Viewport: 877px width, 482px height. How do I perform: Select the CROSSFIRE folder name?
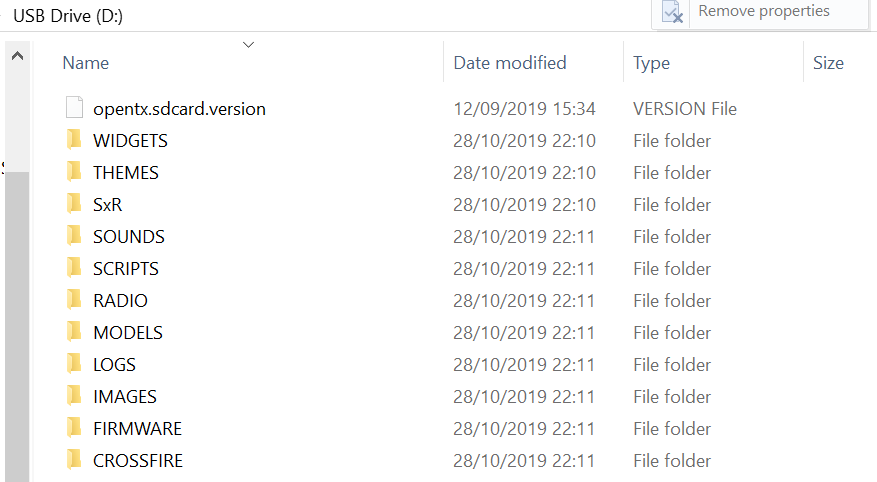tap(138, 460)
